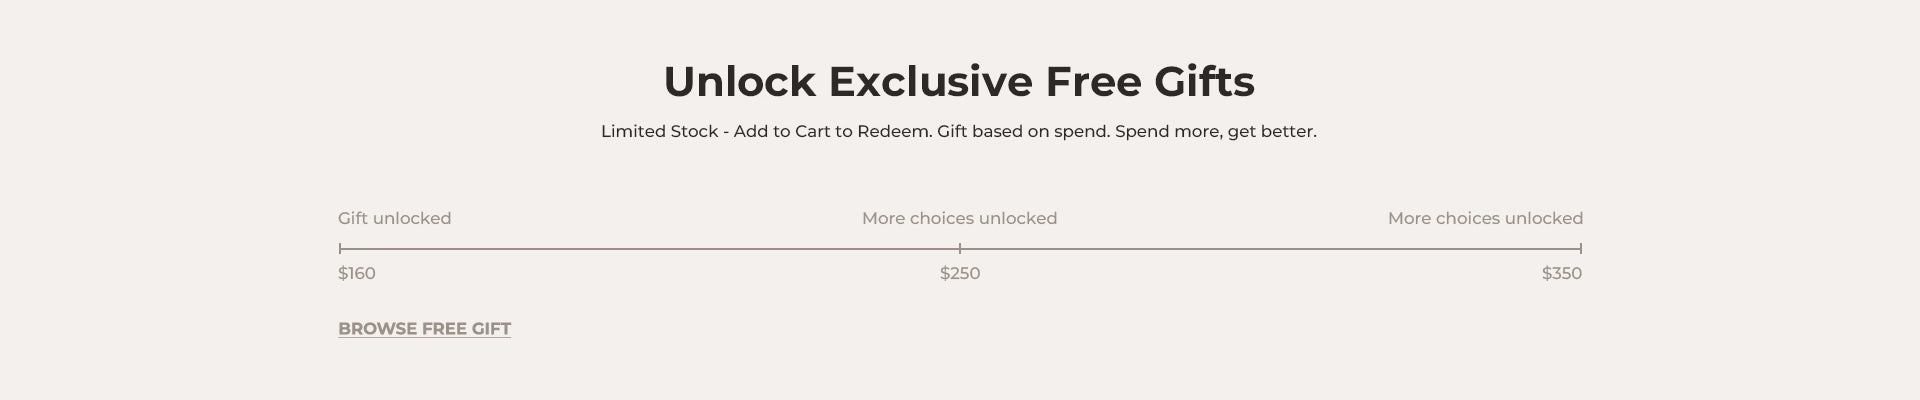The height and width of the screenshot is (400, 1920).
Task: Open the Browse Free Gift link
Action: [x=424, y=329]
